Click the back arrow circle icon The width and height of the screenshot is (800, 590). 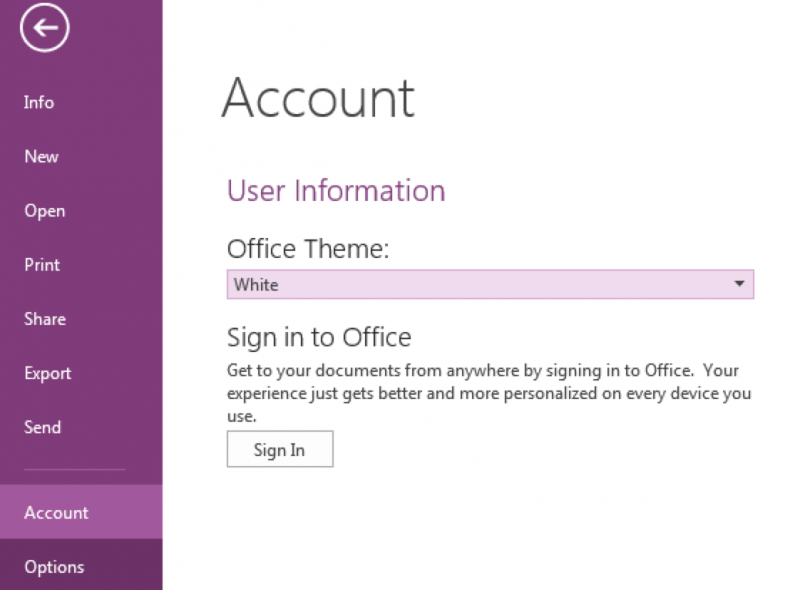coord(45,28)
